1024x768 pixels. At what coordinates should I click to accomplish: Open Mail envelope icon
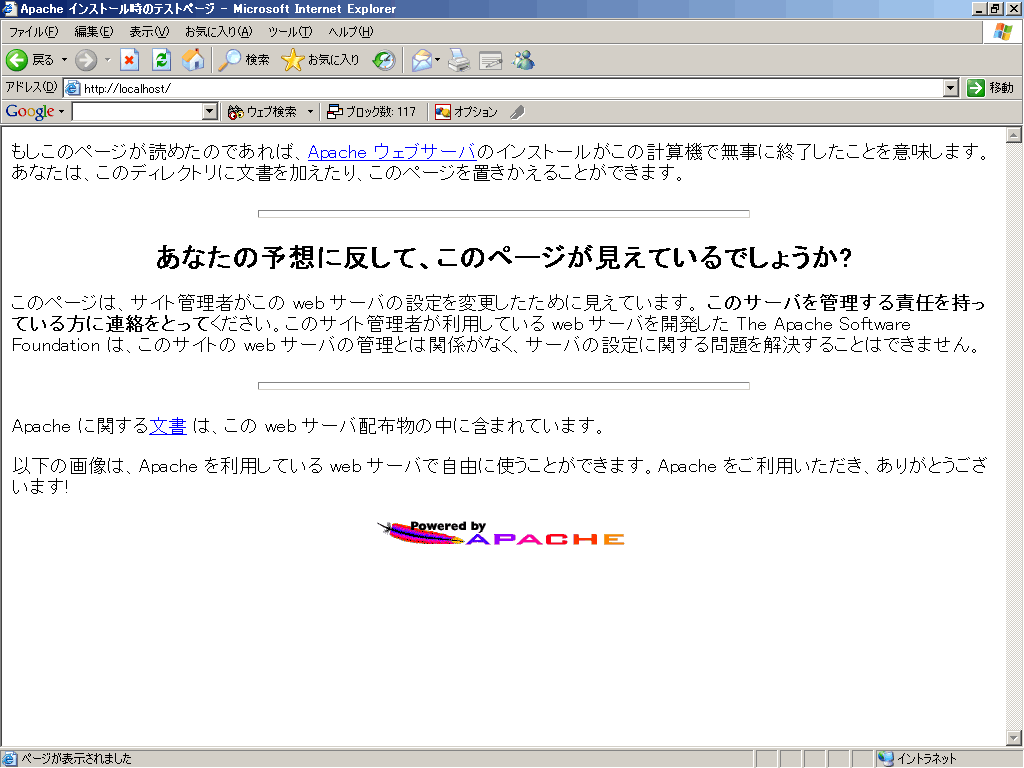point(422,60)
